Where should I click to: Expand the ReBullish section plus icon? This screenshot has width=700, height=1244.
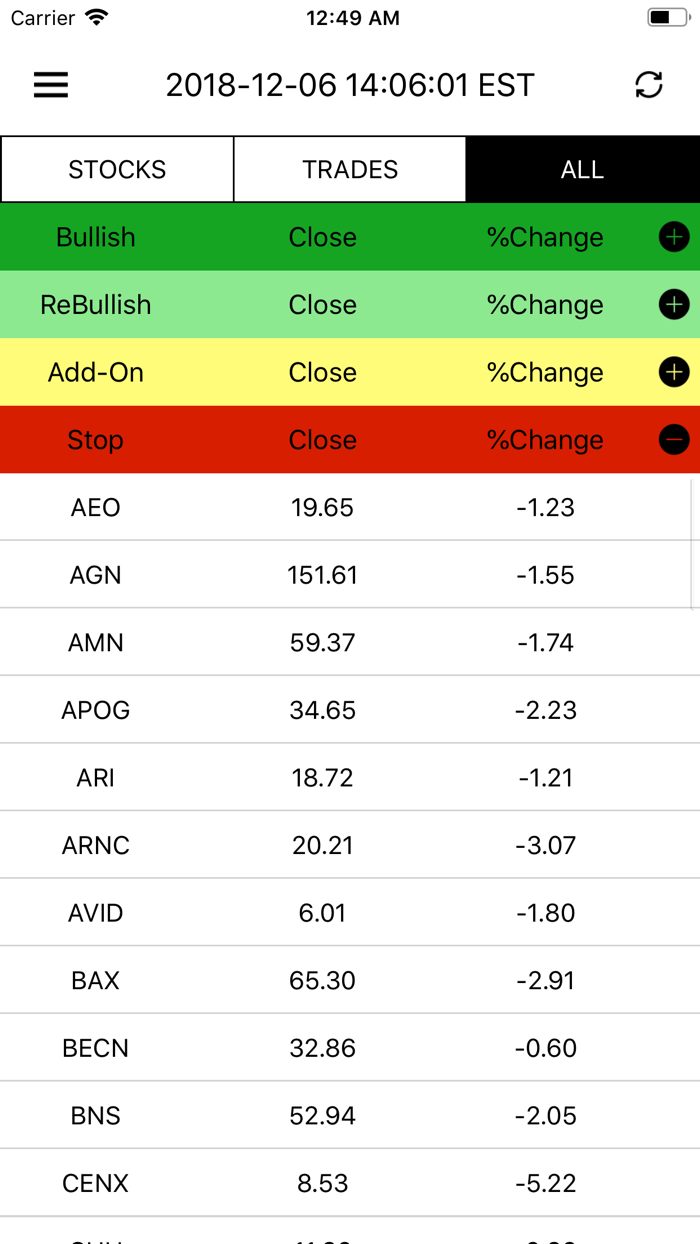pos(674,304)
